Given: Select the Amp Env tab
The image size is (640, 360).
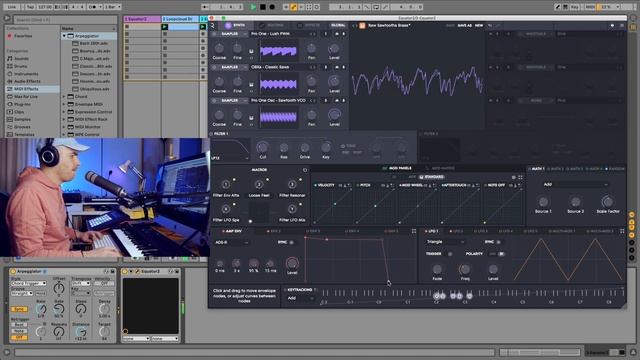Looking at the screenshot, I should pos(232,231).
